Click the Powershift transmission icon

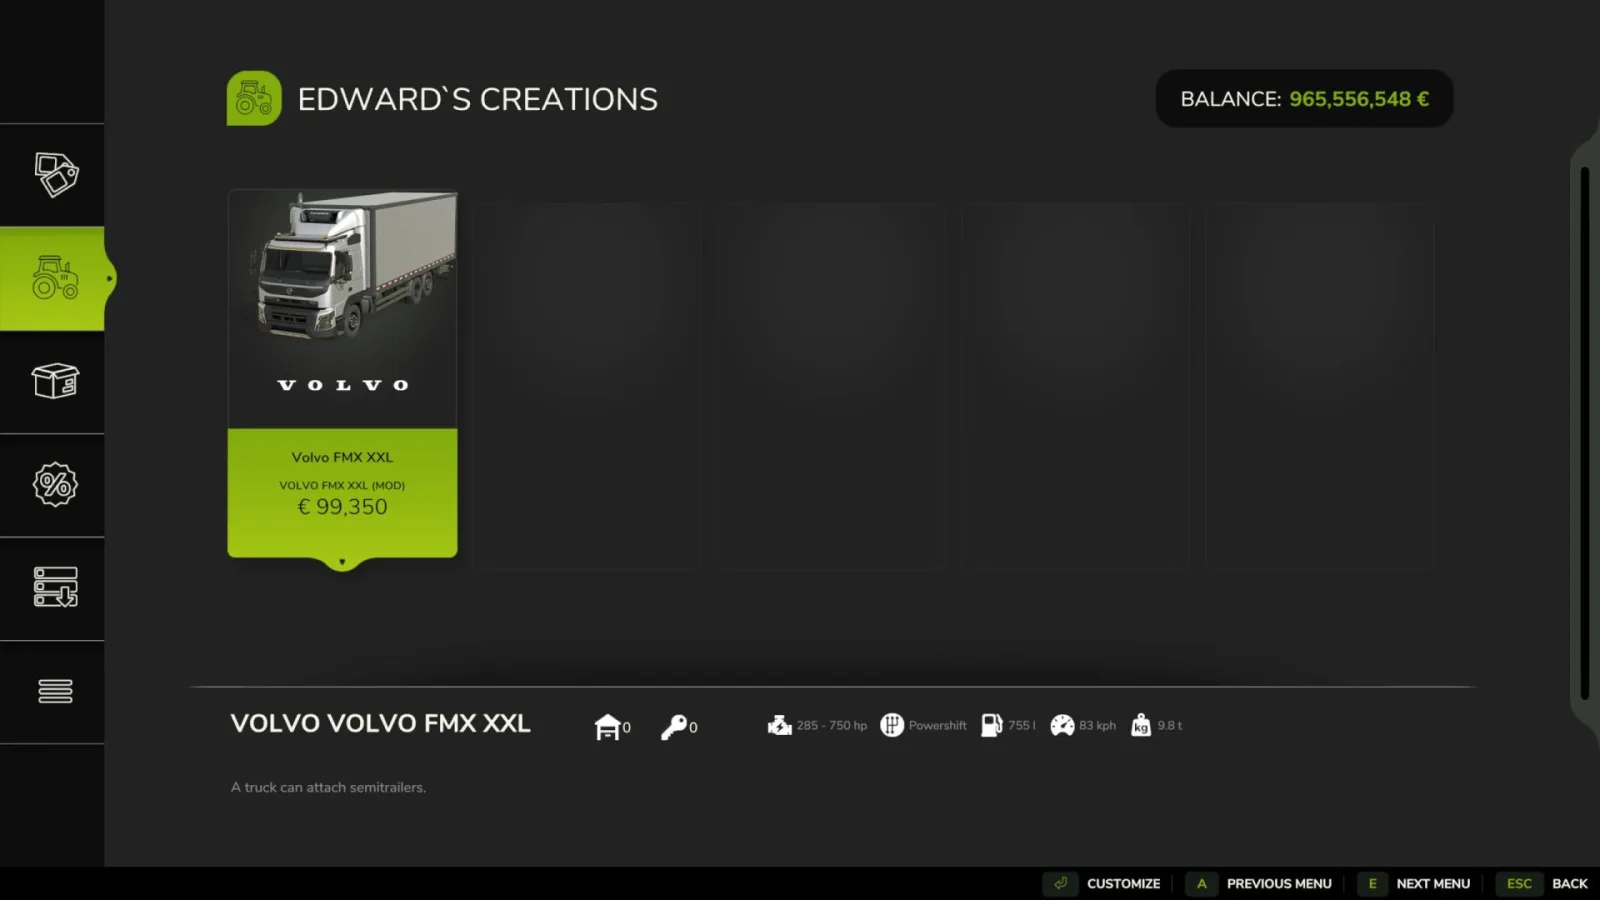(892, 725)
